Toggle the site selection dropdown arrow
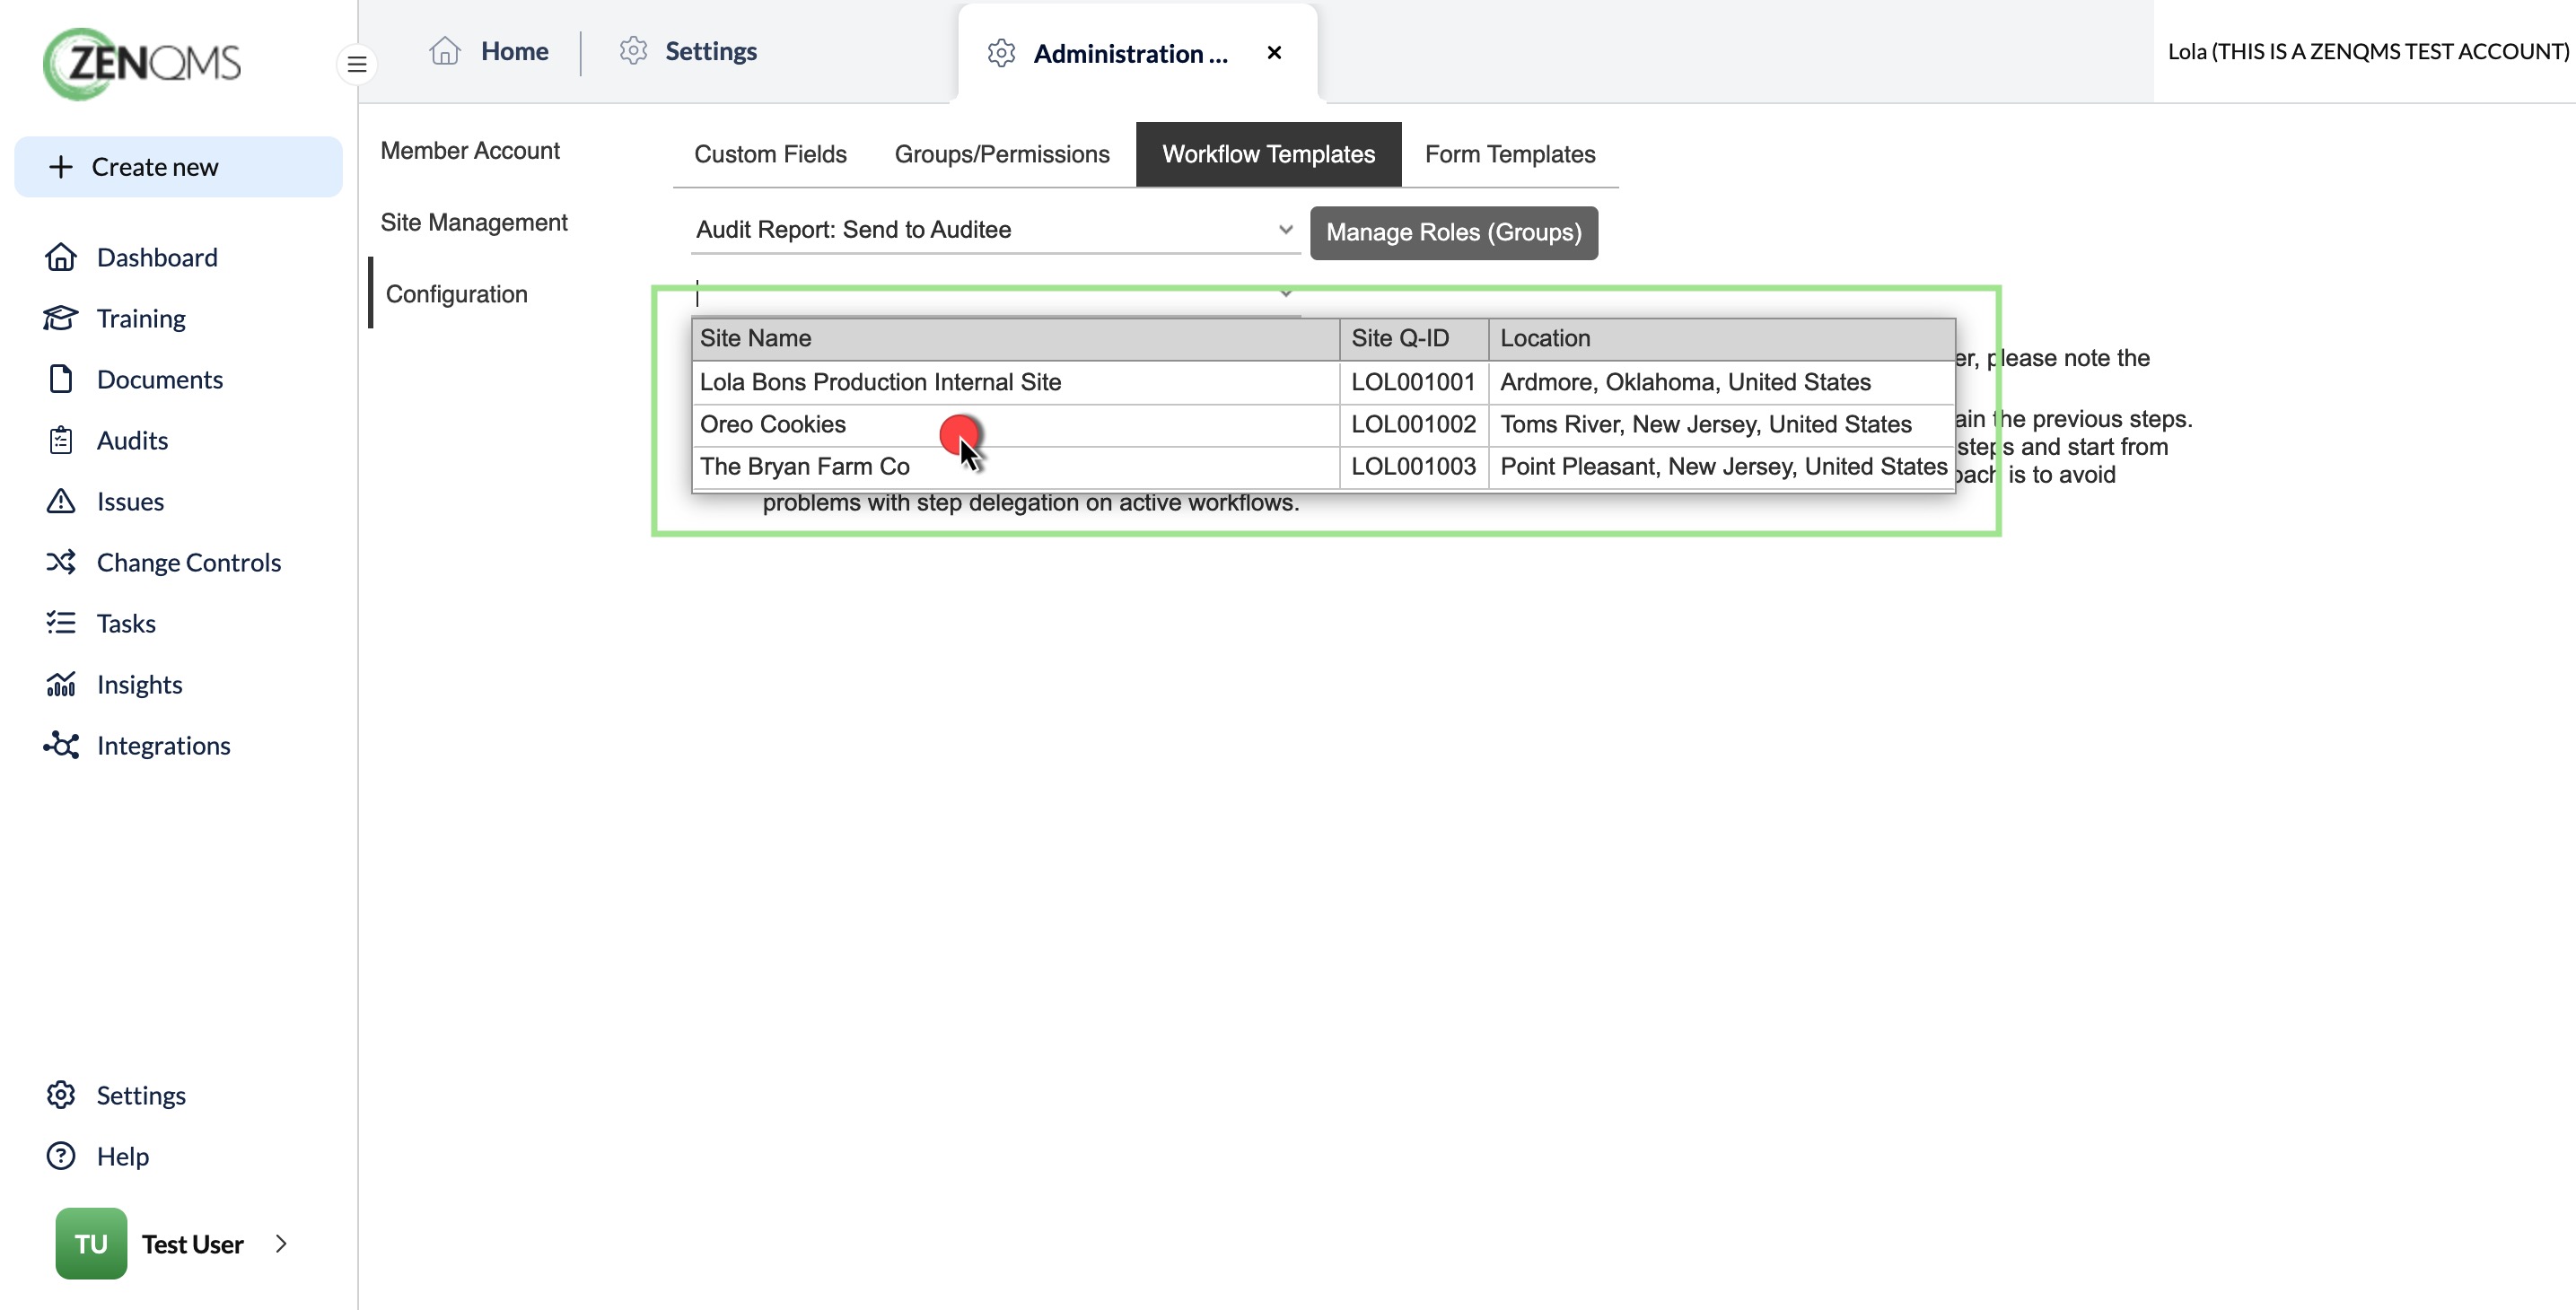Image resolution: width=2576 pixels, height=1310 pixels. point(1286,293)
